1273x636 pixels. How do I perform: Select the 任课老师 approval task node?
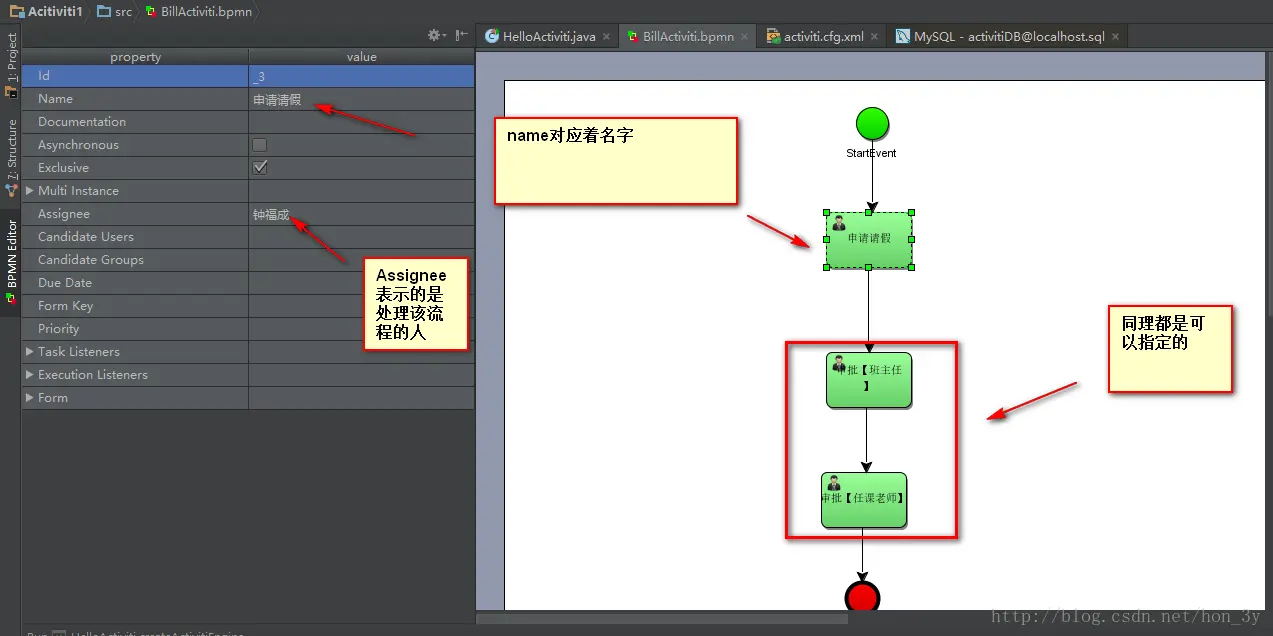pyautogui.click(x=864, y=500)
